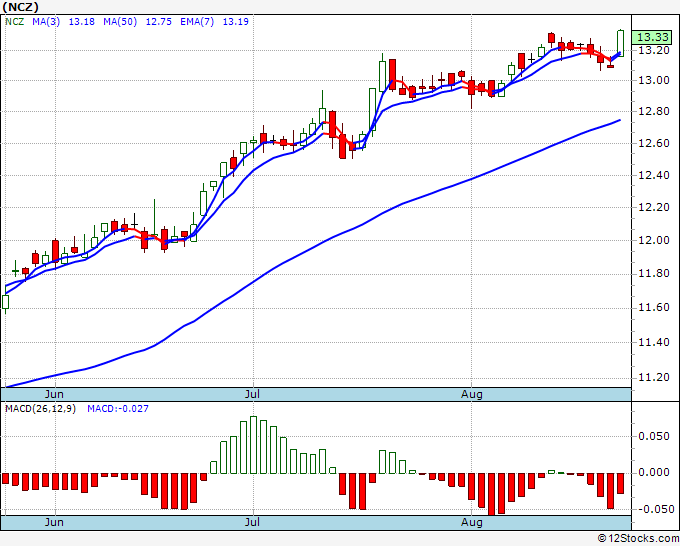The width and height of the screenshot is (680, 546).
Task: Click the MA(50) value 12.75
Action: pyautogui.click(x=158, y=21)
